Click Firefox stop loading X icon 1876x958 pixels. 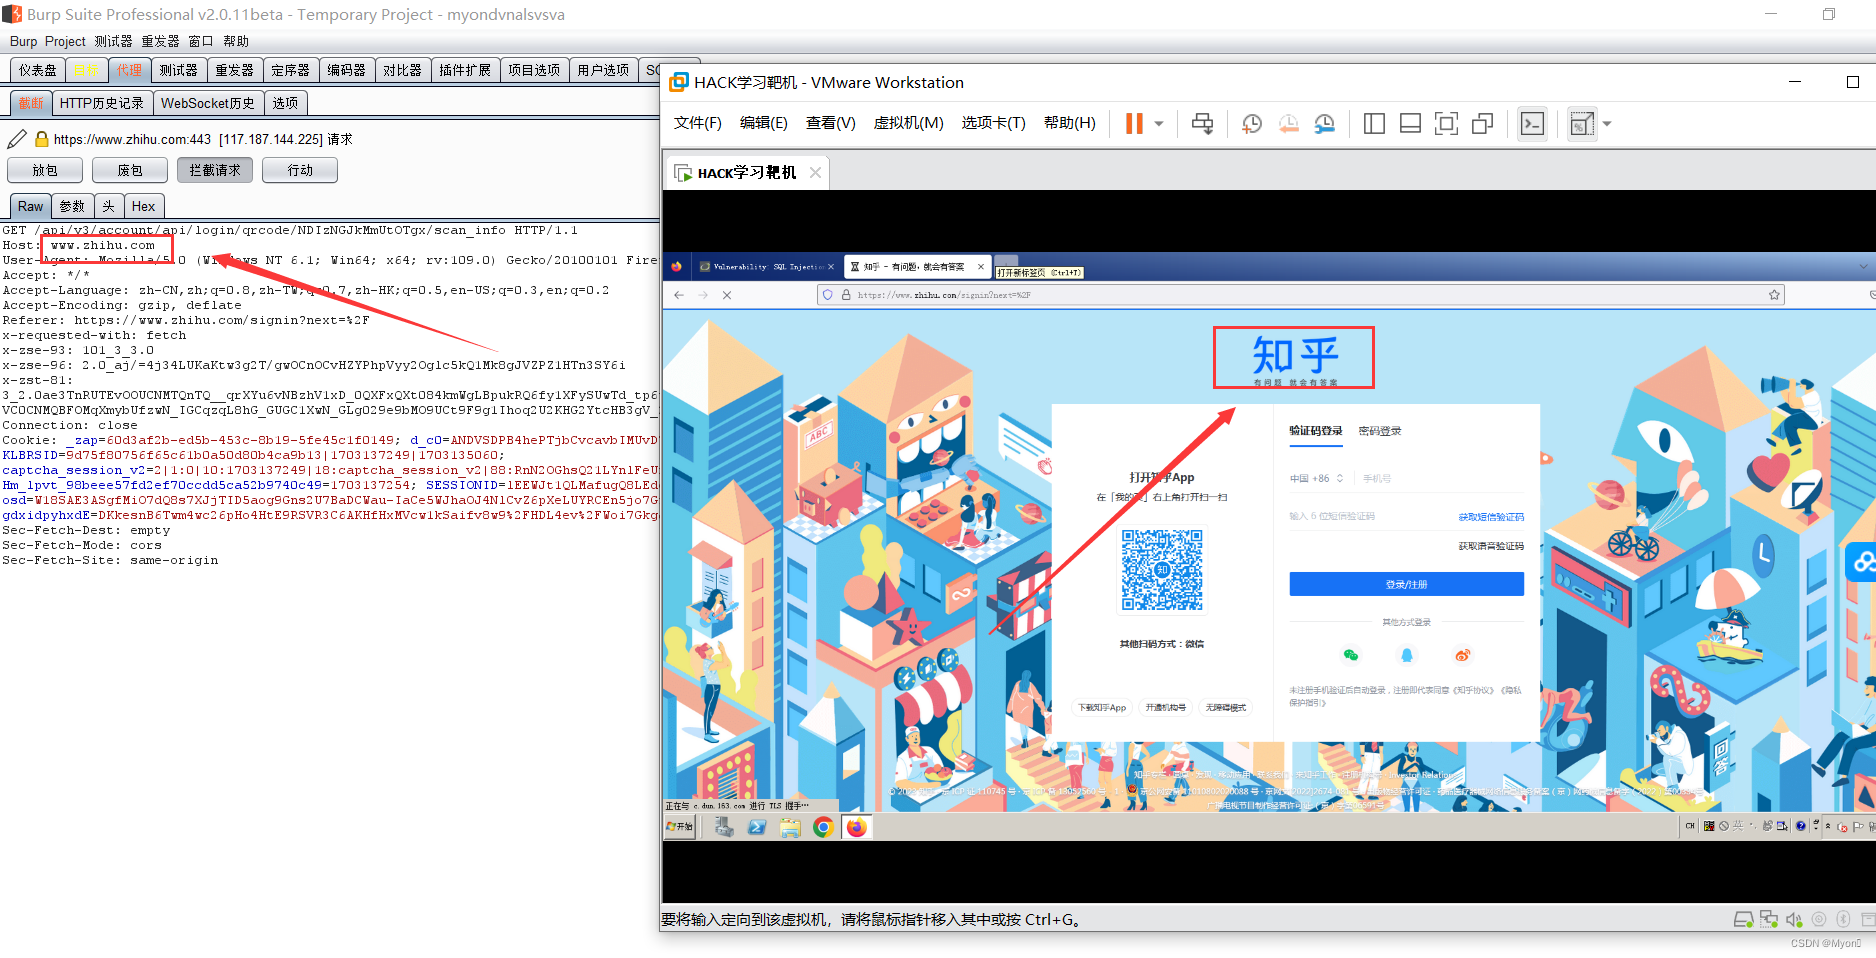727,295
